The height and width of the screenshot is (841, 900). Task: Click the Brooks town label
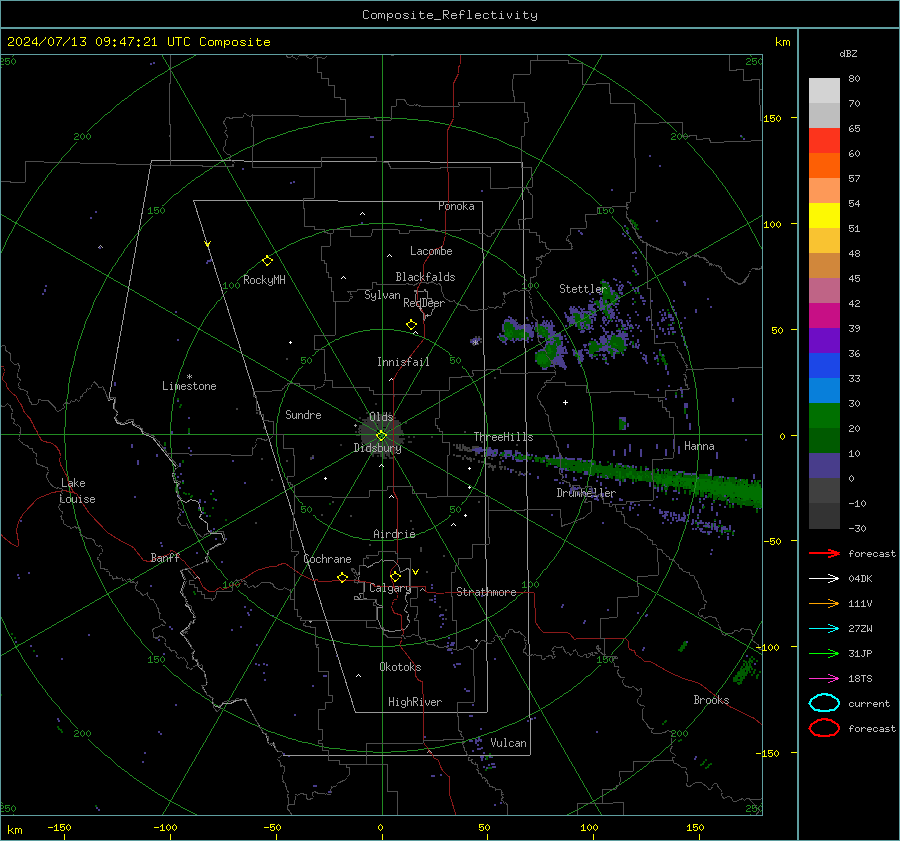coord(711,700)
